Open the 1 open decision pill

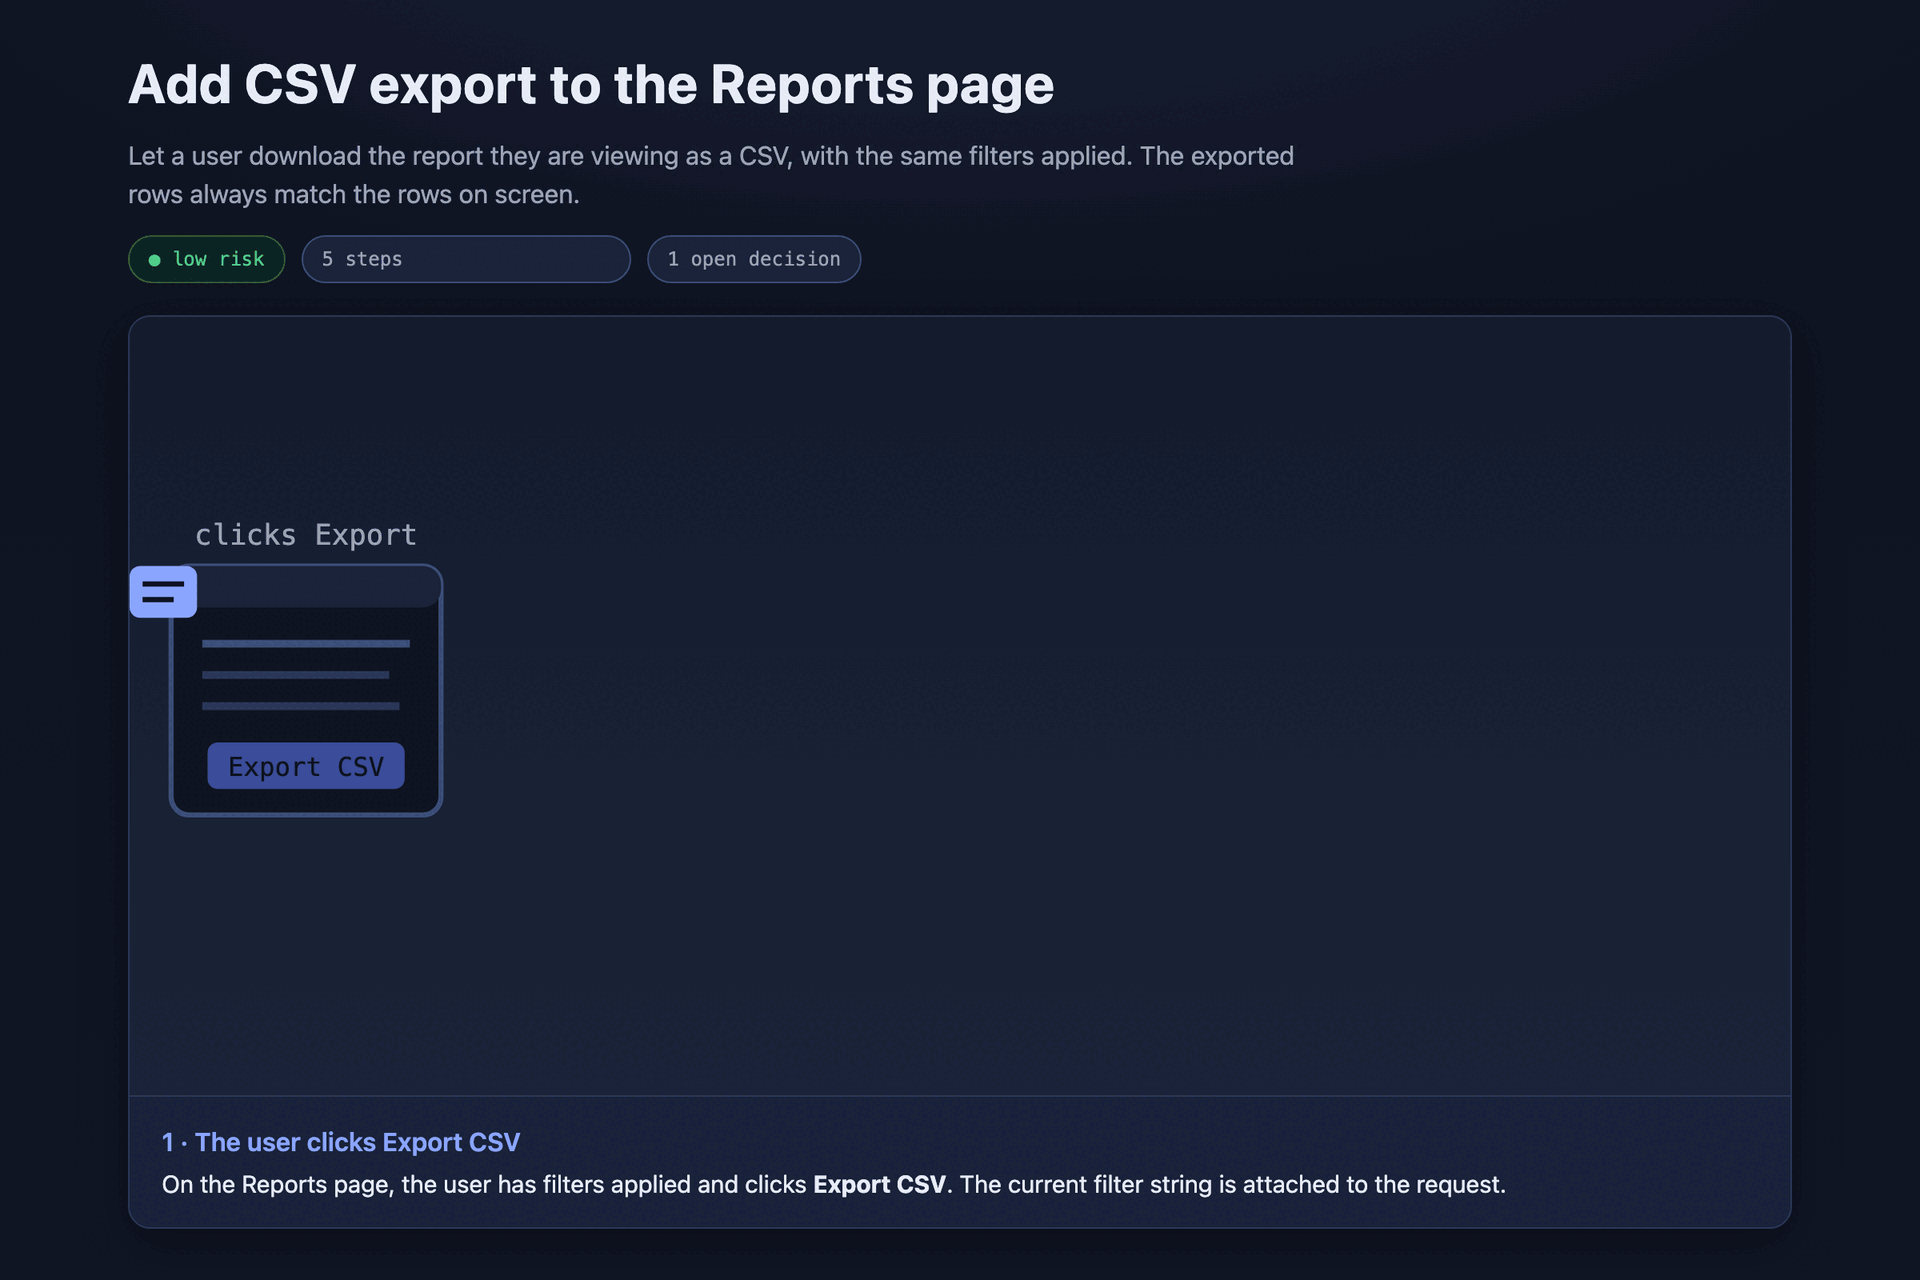(754, 259)
